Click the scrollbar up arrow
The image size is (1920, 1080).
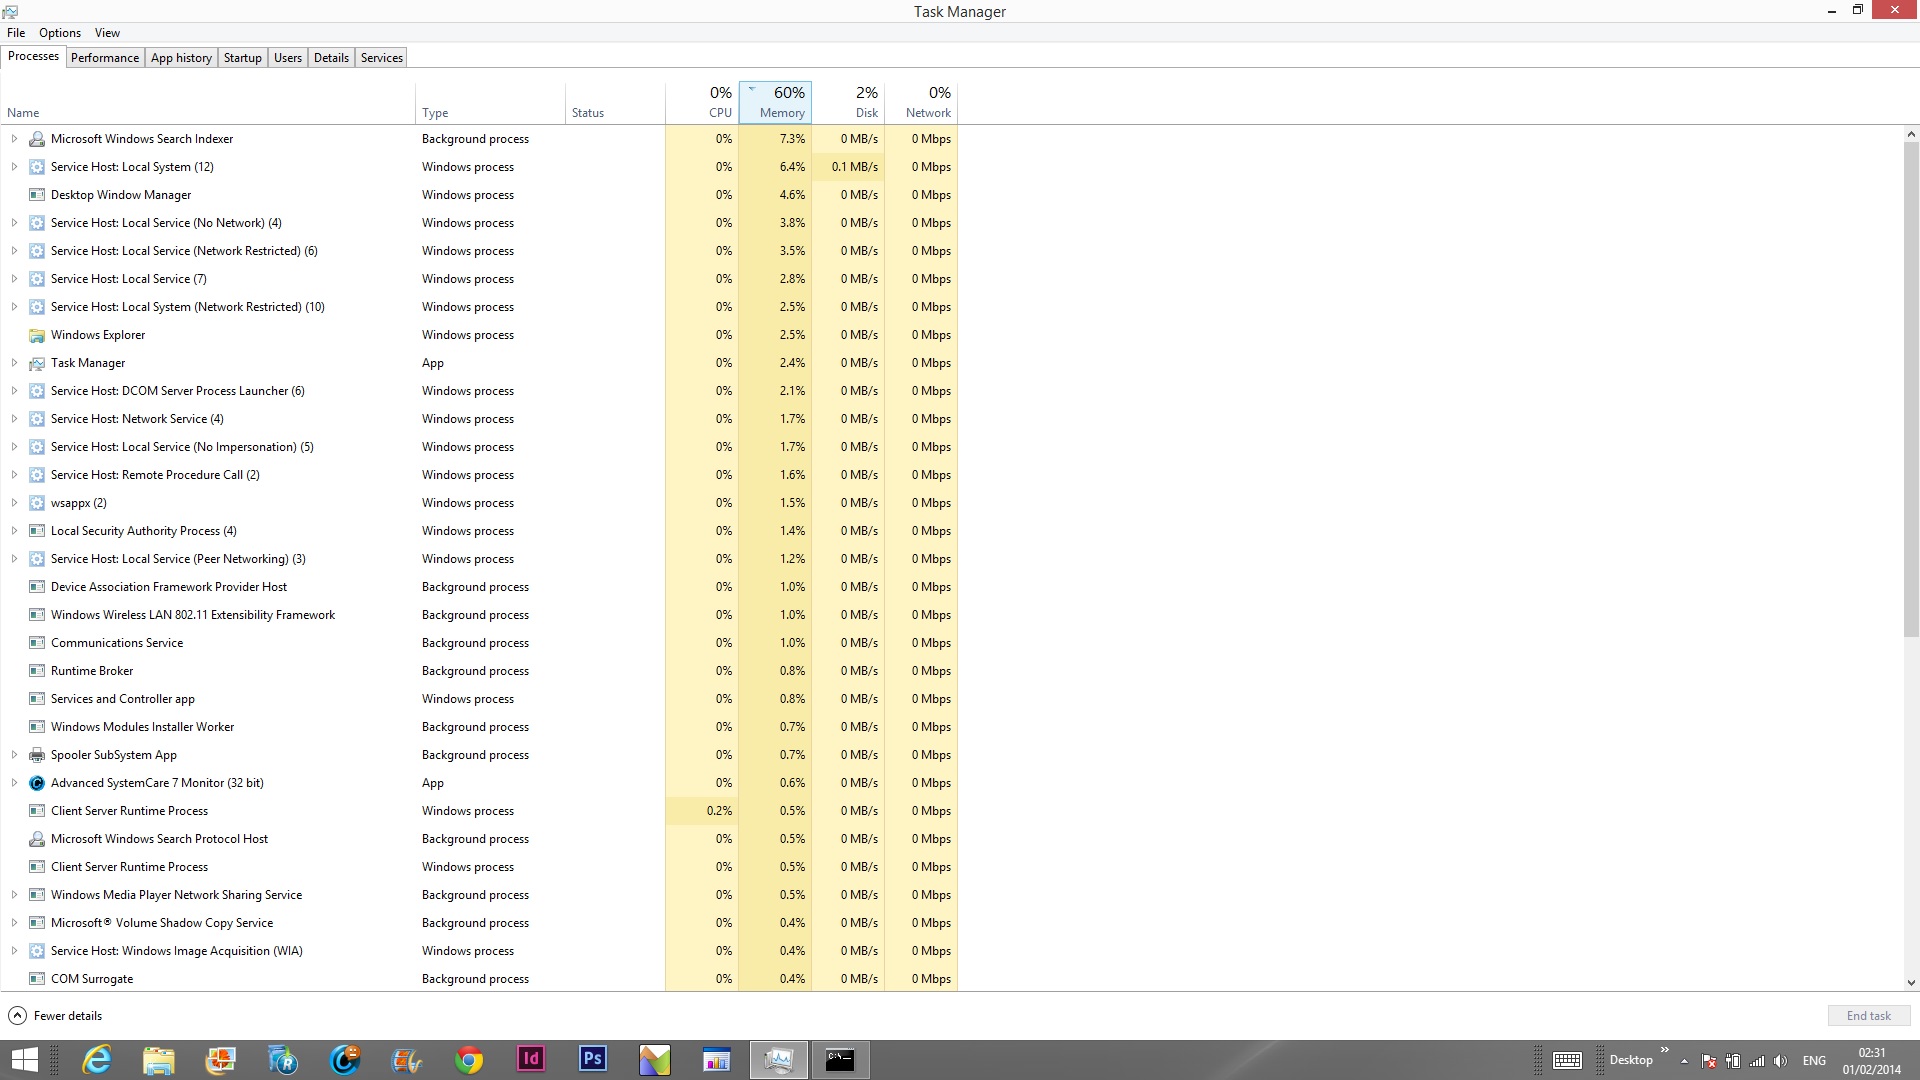pyautogui.click(x=1911, y=134)
